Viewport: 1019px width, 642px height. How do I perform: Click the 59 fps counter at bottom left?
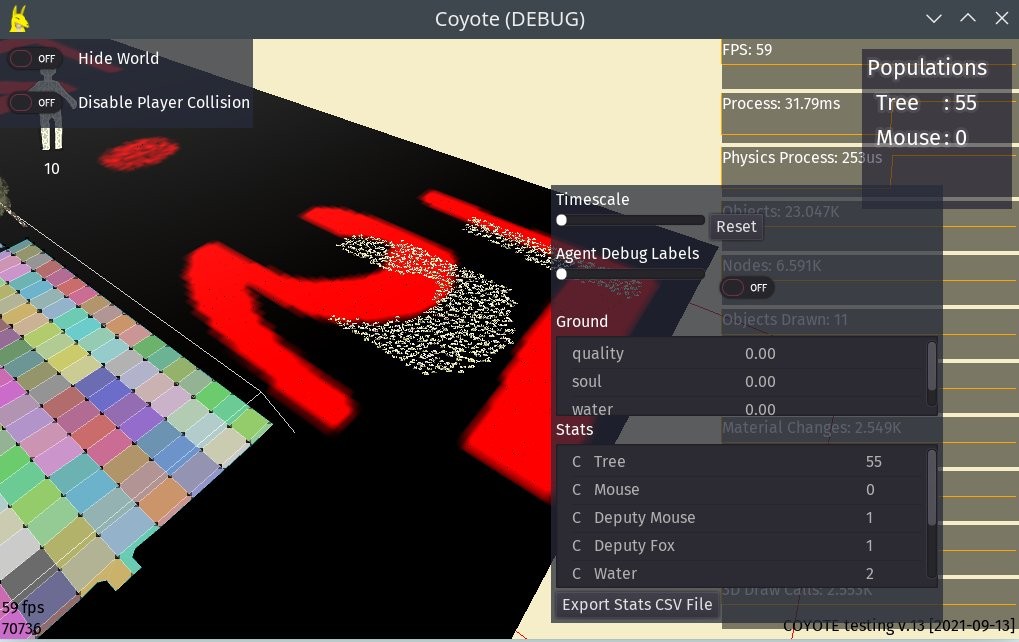23,608
